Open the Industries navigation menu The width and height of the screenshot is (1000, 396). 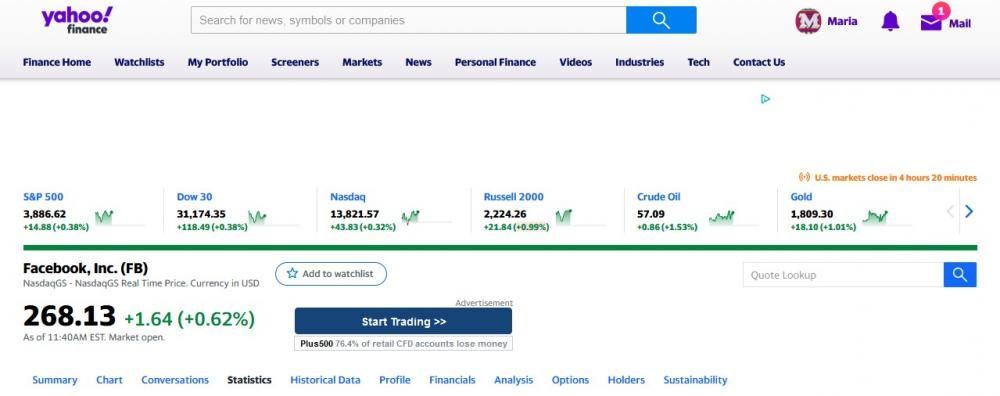(639, 62)
